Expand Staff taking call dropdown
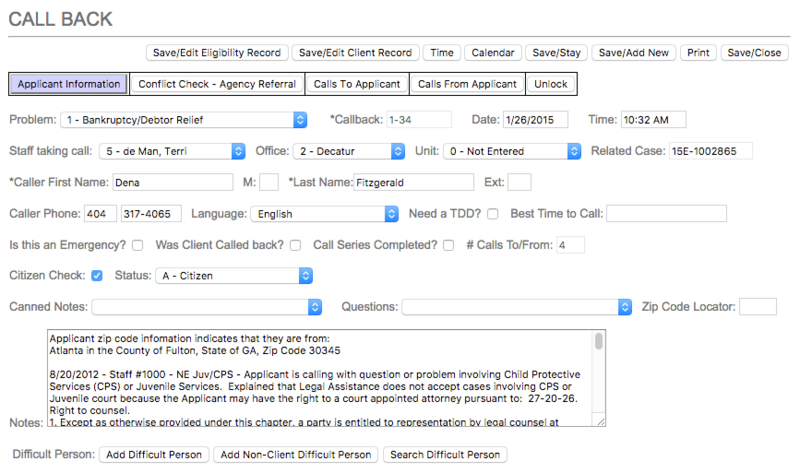This screenshot has width=800, height=473. (172, 151)
